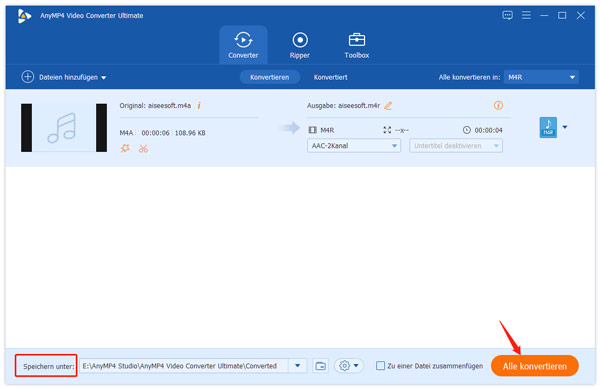The height and width of the screenshot is (389, 600).
Task: Open the settings gear dropdown
Action: click(x=349, y=366)
